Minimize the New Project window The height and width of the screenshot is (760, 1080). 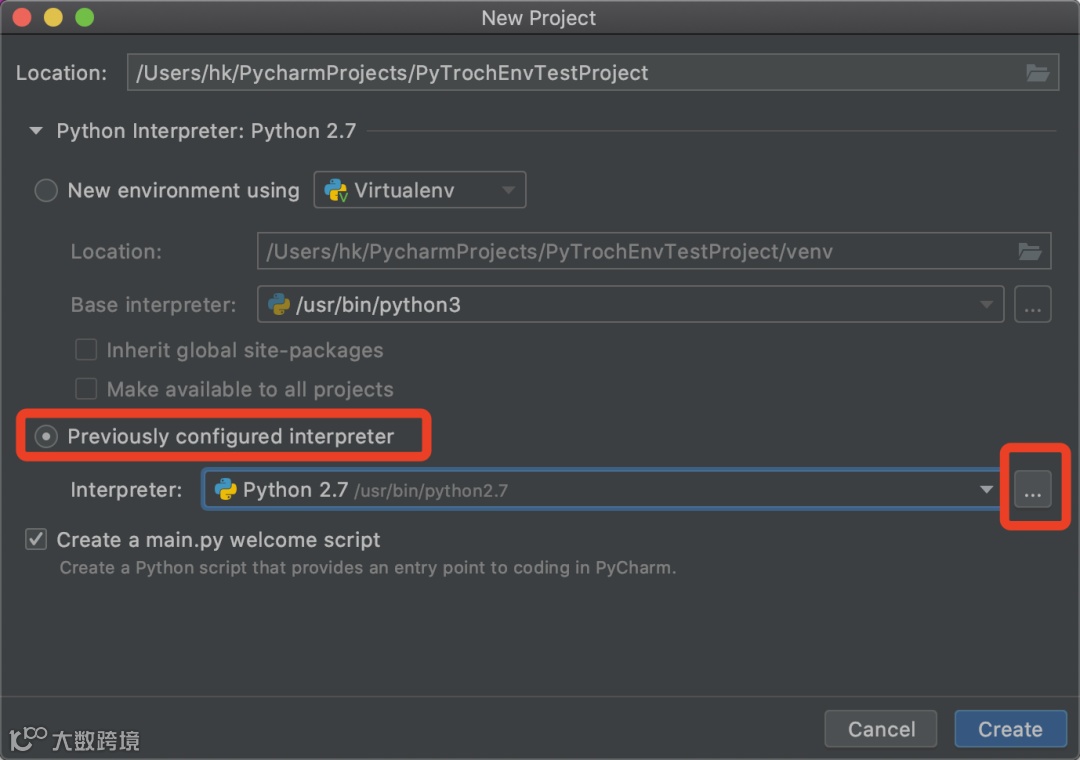pos(53,17)
